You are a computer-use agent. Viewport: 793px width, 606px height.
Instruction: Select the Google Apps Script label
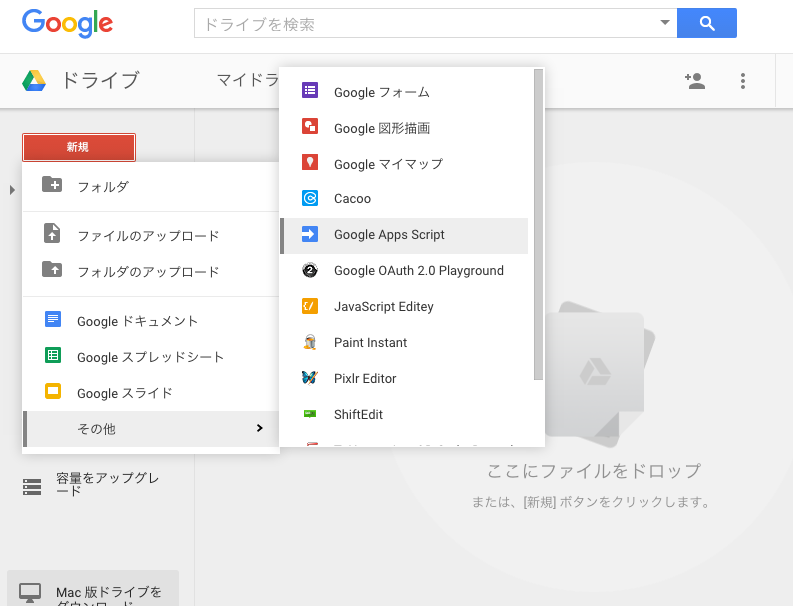pos(389,235)
